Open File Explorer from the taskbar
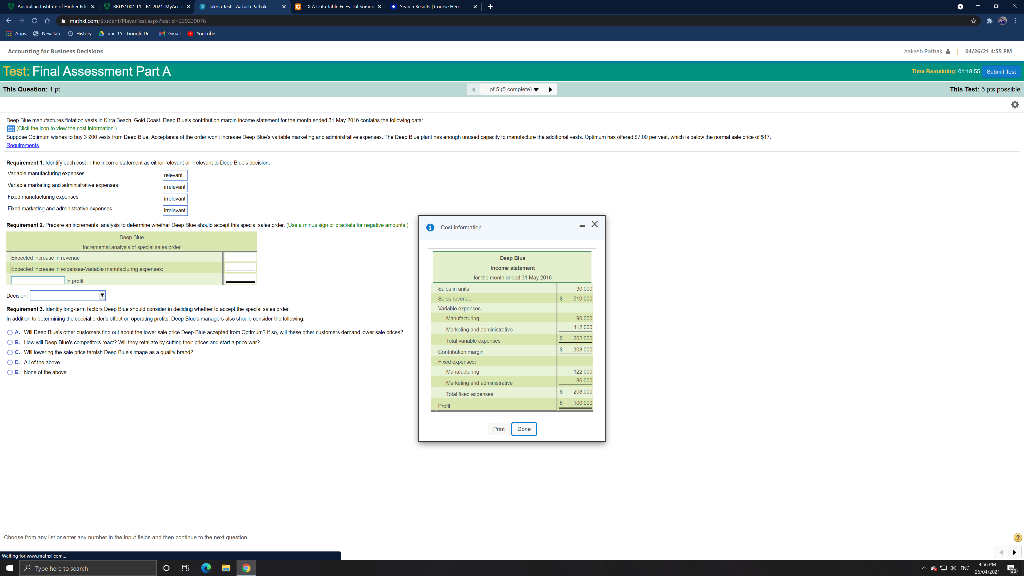Viewport: 1024px width, 576px height. [x=226, y=568]
